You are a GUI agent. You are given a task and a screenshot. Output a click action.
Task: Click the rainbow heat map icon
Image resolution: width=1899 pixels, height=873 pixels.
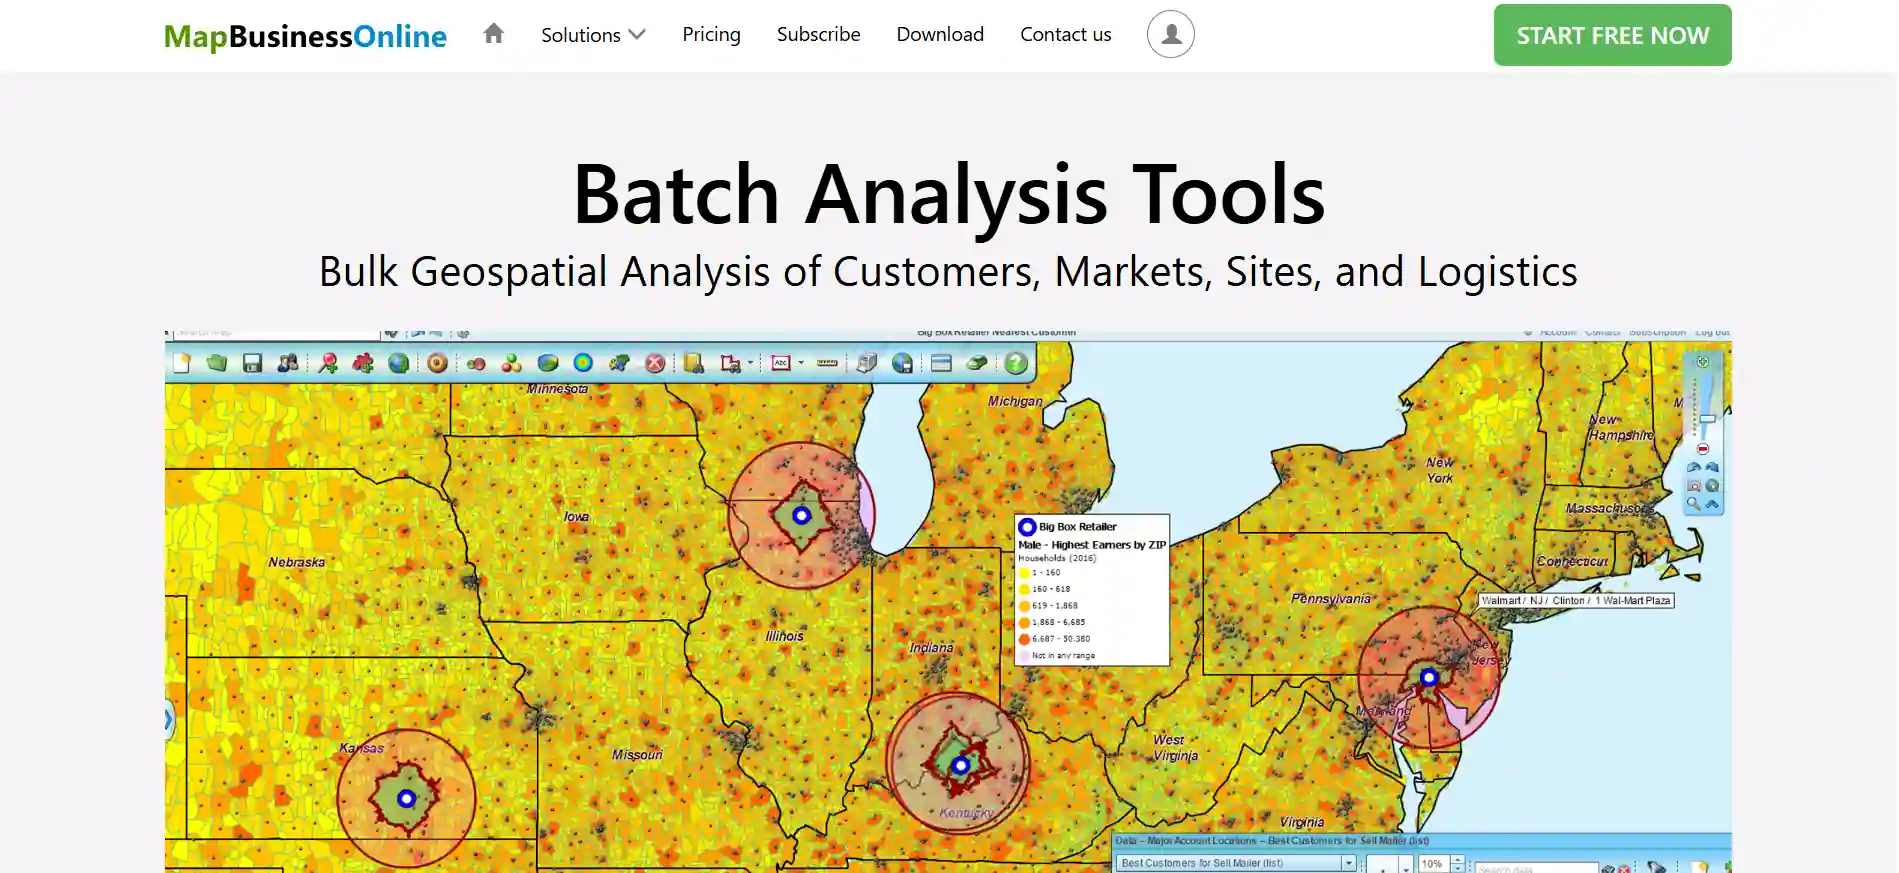point(583,363)
